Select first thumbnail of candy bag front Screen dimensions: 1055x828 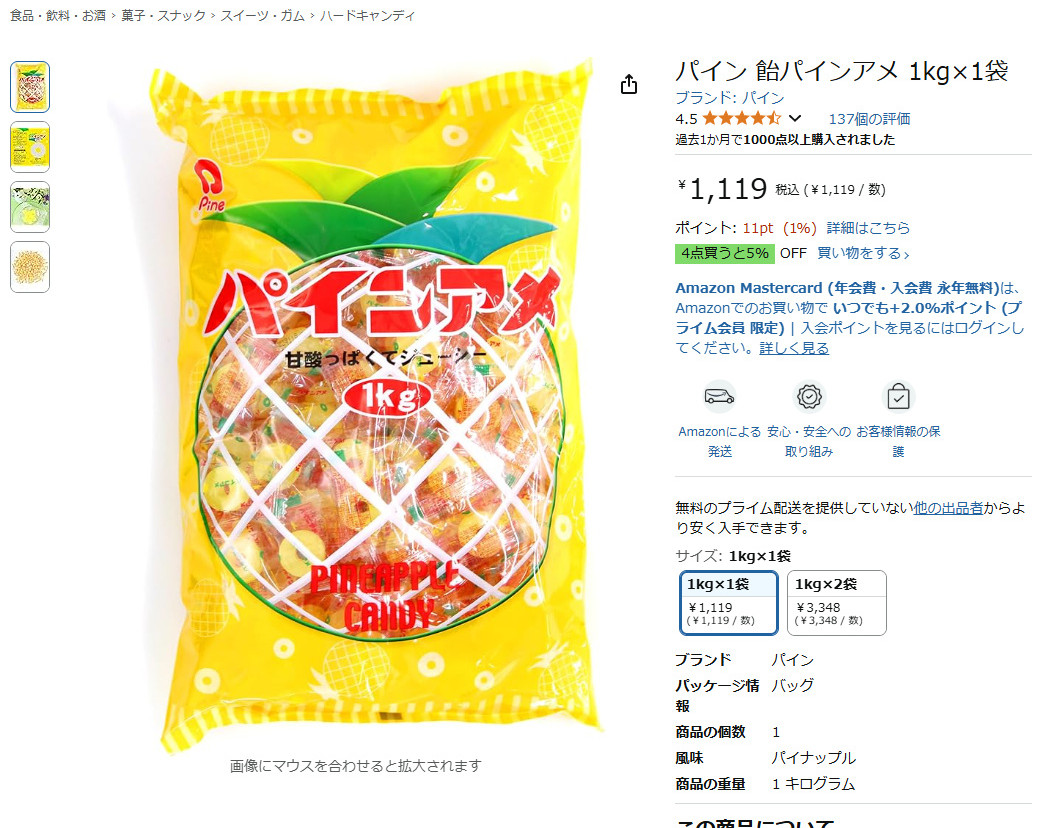click(x=30, y=87)
